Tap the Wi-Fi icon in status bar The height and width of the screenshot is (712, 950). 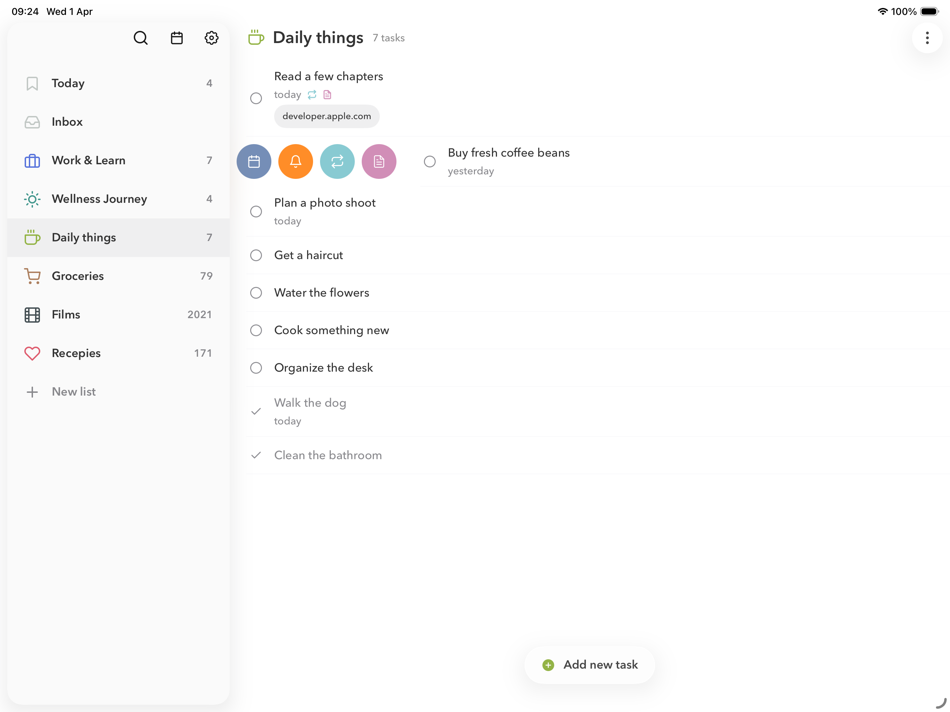click(883, 12)
